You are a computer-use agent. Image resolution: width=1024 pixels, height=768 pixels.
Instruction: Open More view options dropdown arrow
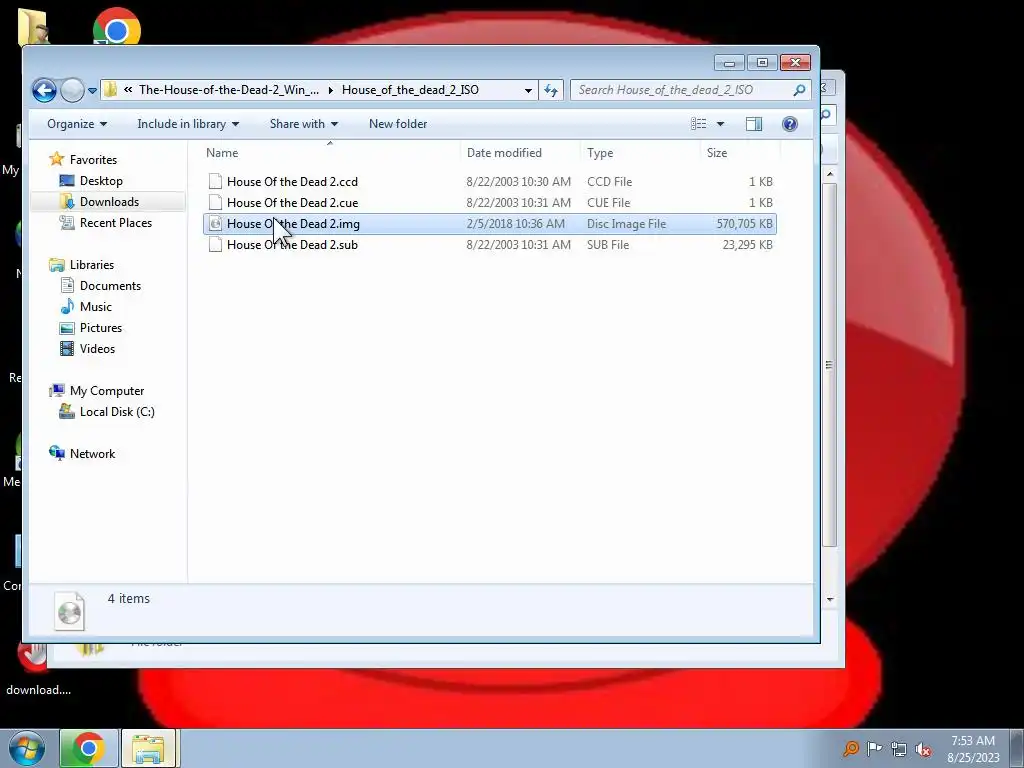coord(720,124)
